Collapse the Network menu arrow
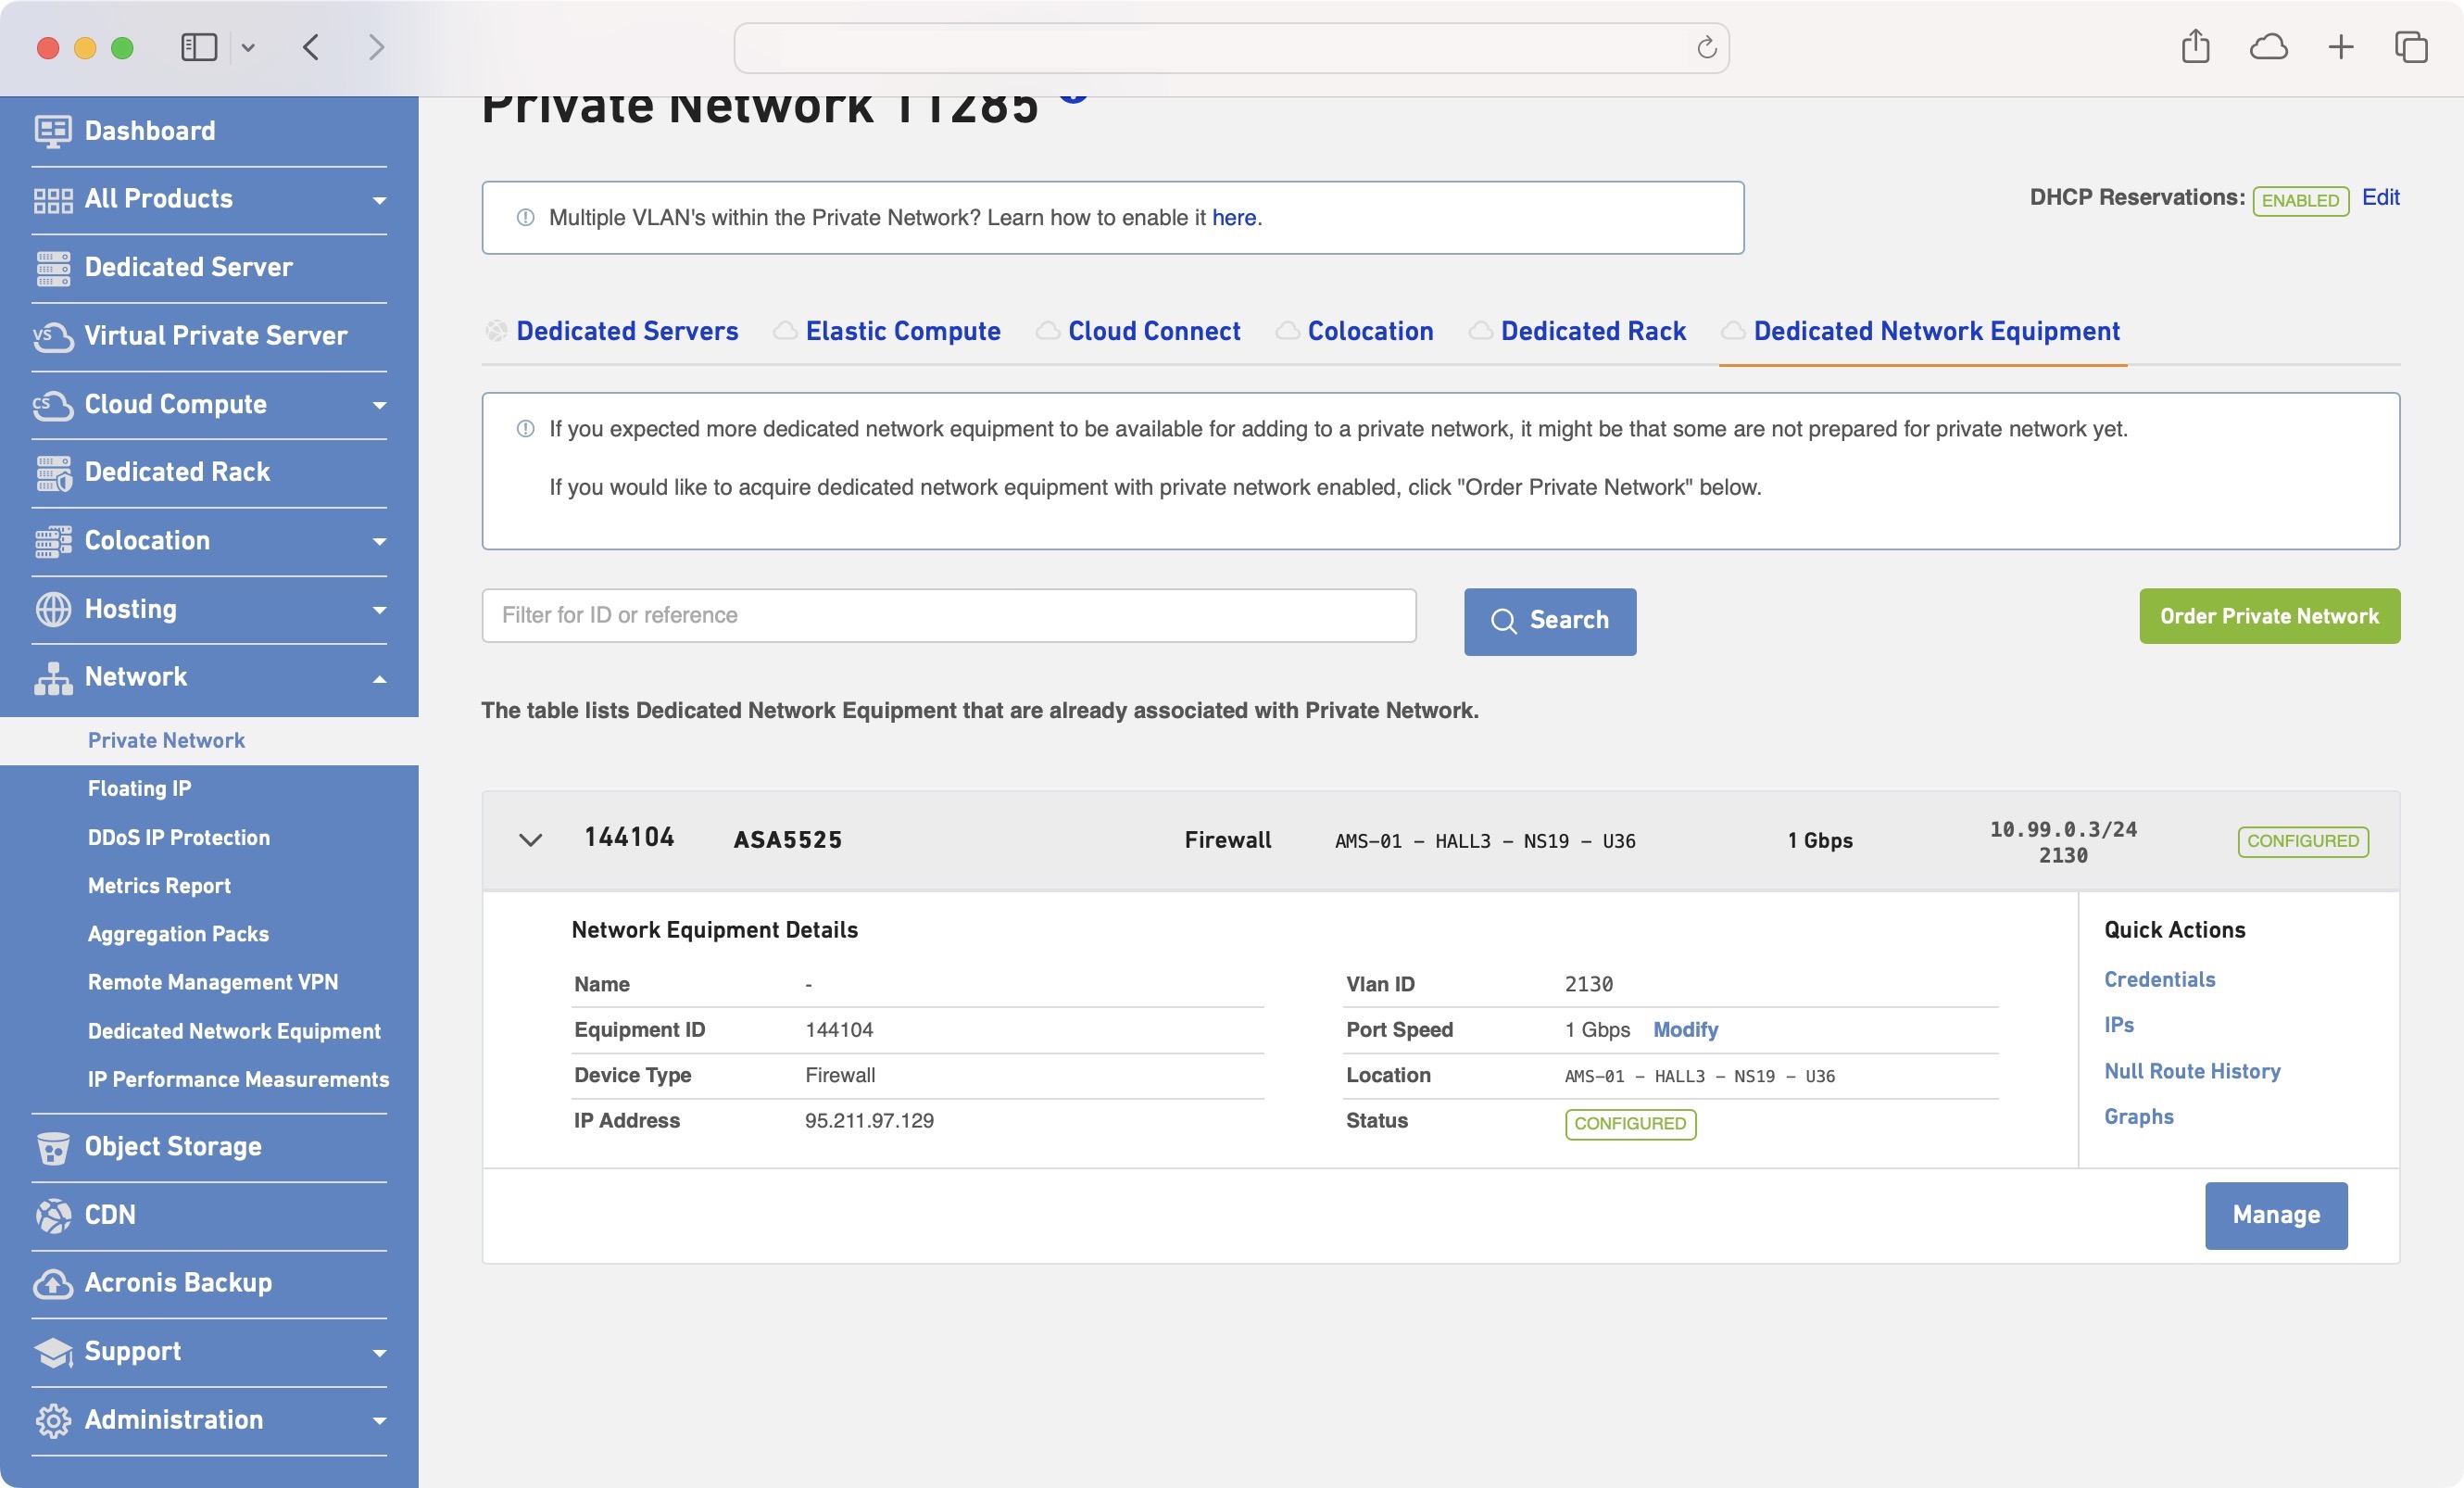Screen dimensions: 2464x1488 point(379,679)
